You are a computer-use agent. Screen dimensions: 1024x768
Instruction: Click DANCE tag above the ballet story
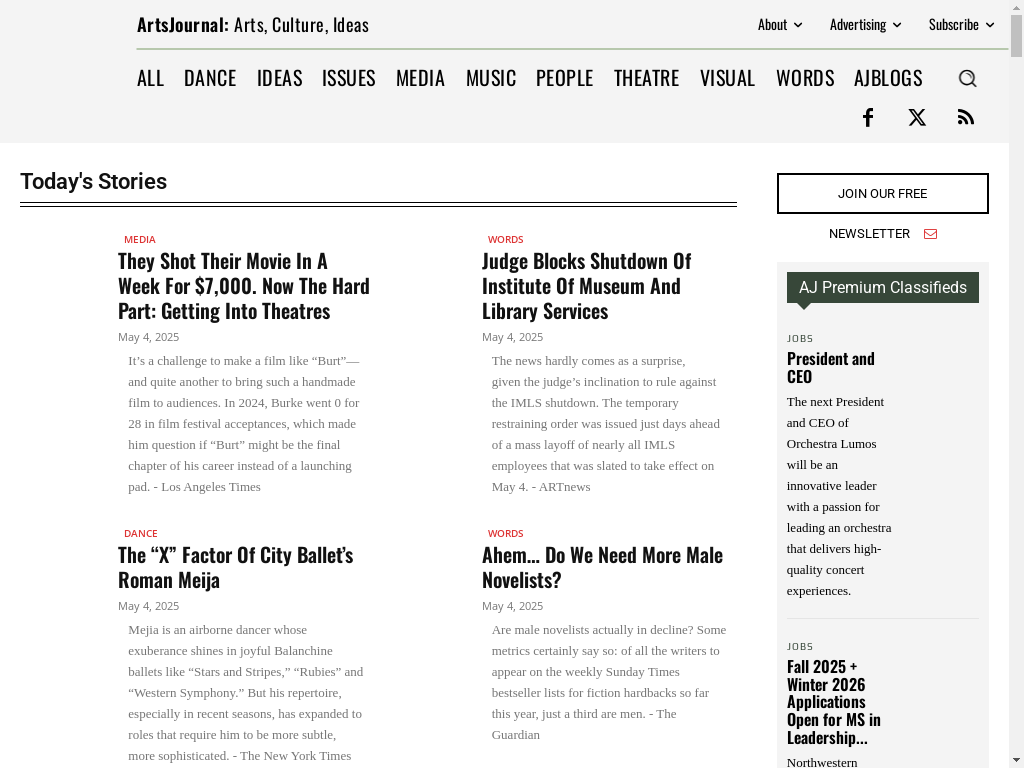click(x=140, y=534)
